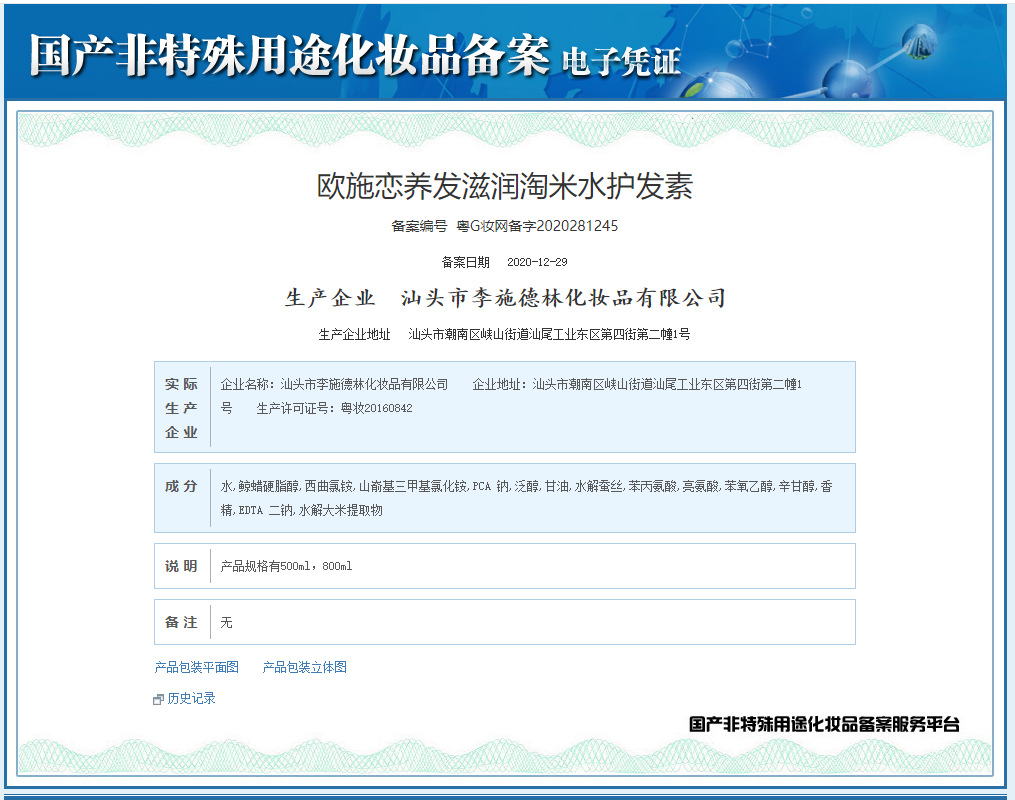Click the 备案编号 label
The width and height of the screenshot is (1015, 800).
[x=419, y=226]
